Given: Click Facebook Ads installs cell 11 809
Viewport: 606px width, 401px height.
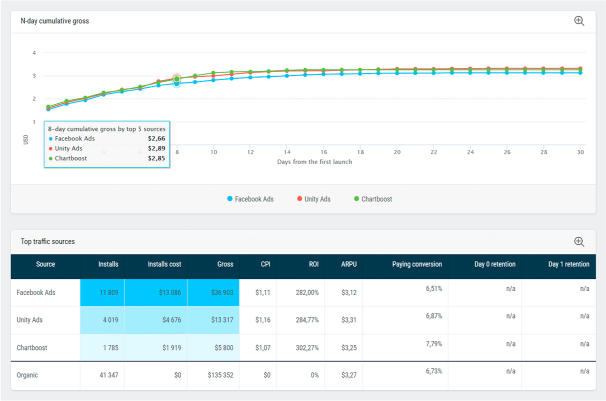Looking at the screenshot, I should (109, 292).
